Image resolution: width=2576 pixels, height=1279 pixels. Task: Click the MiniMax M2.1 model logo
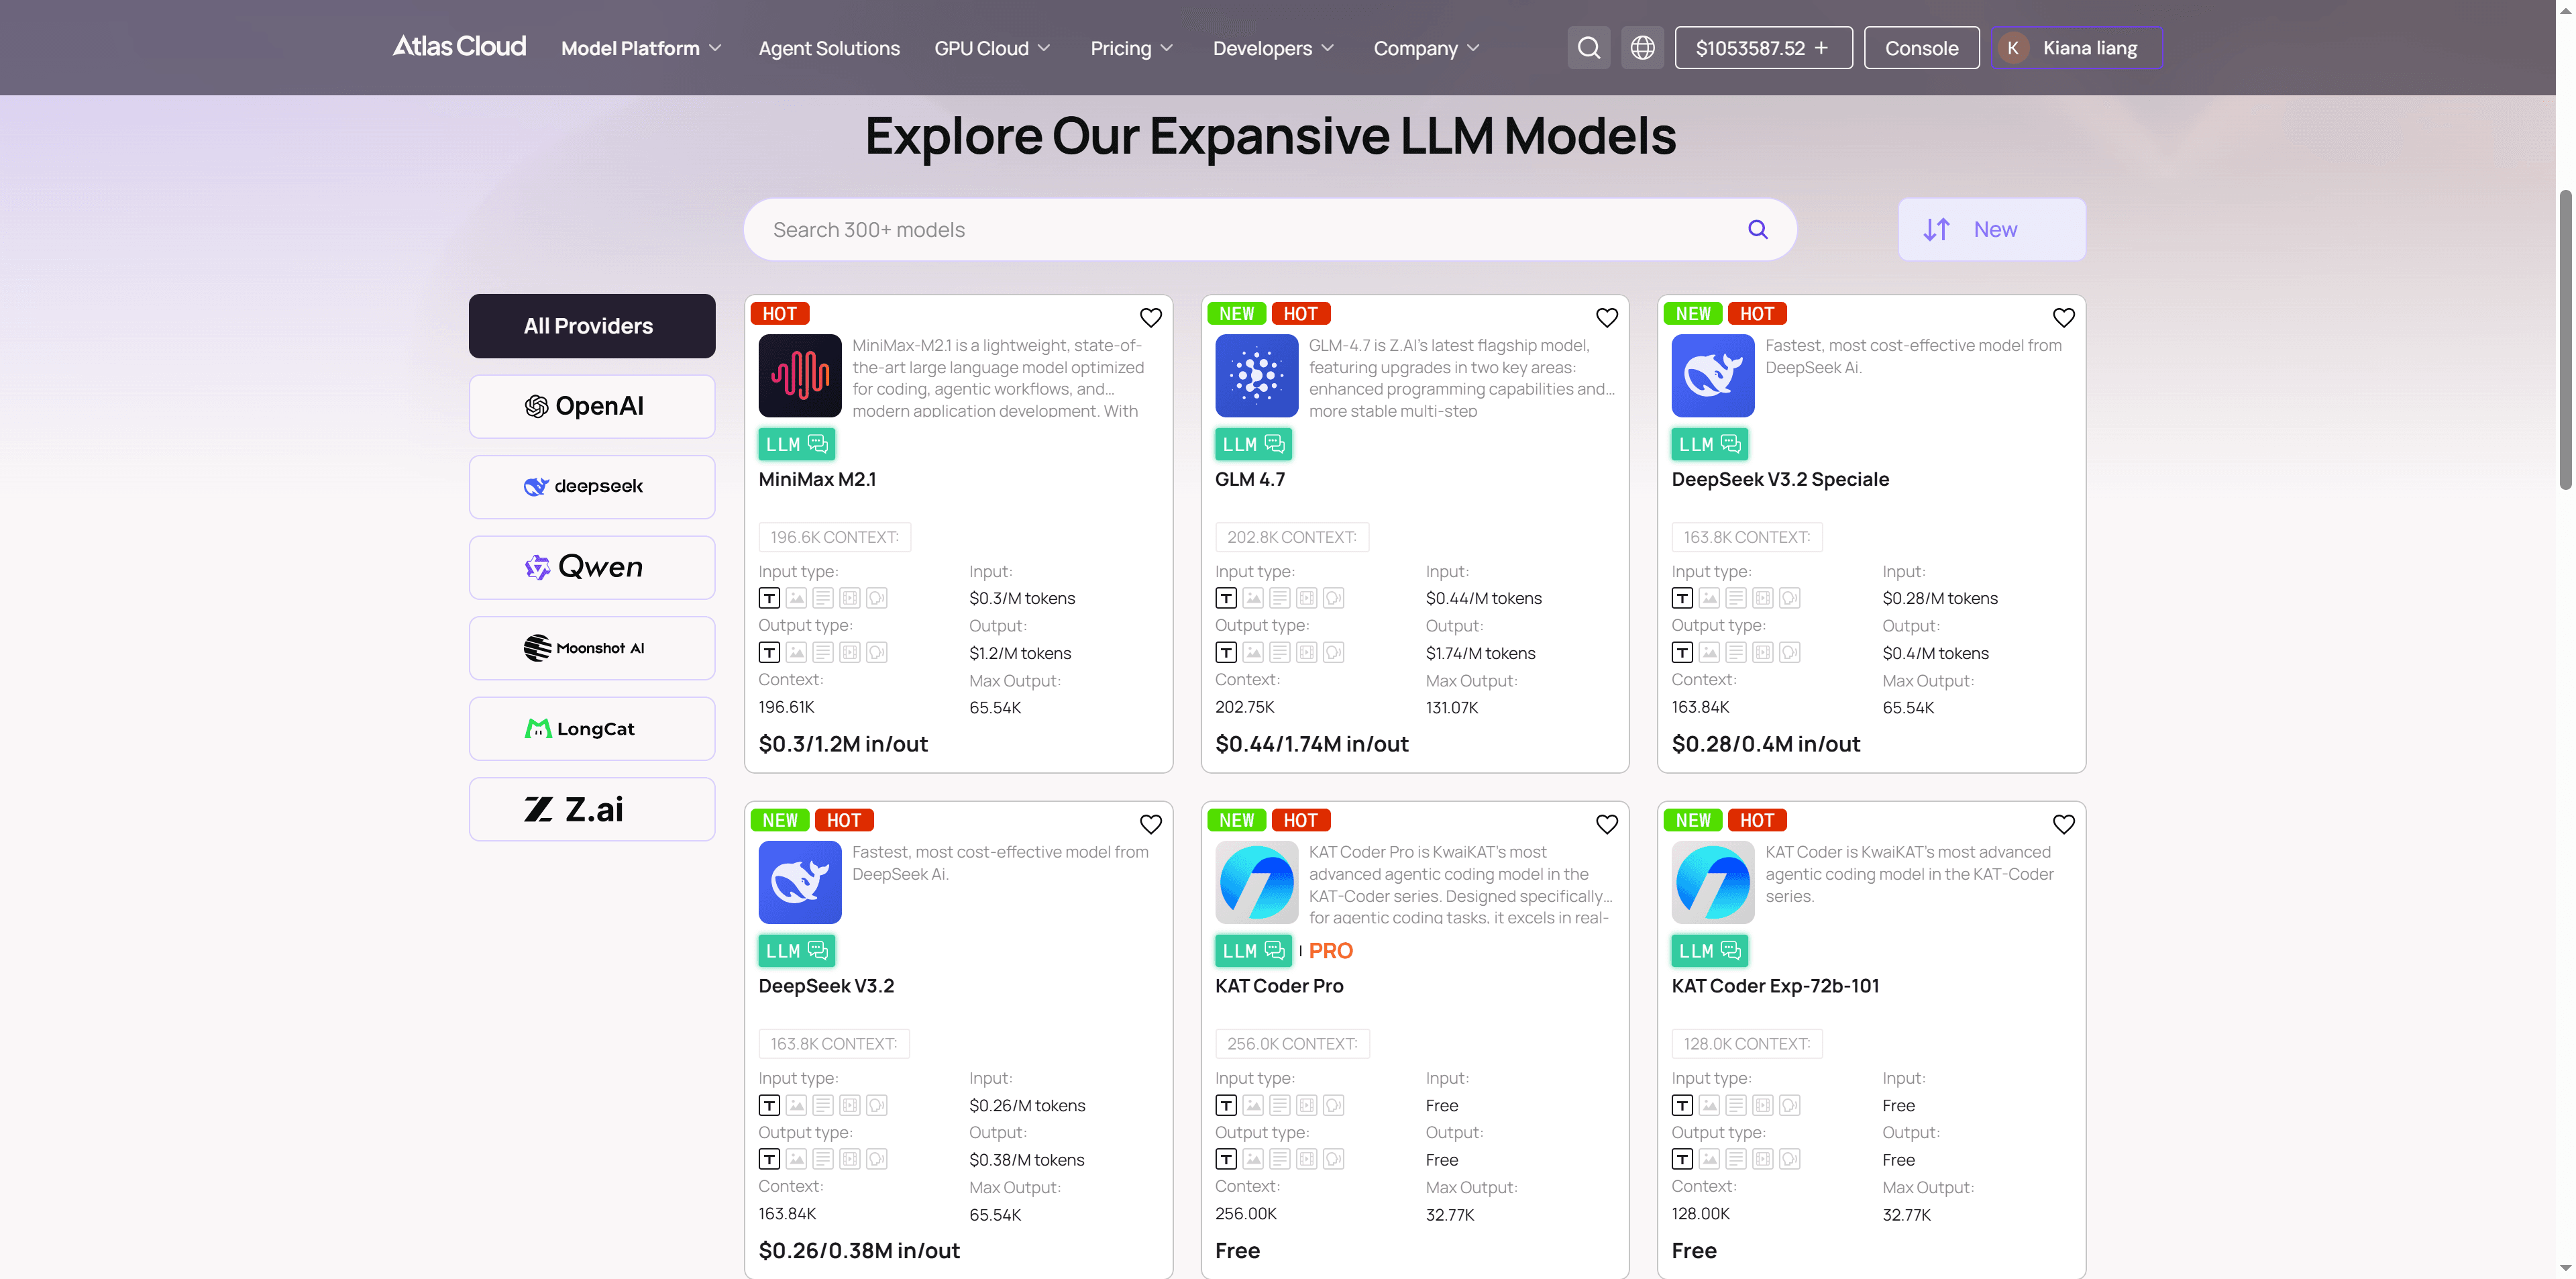point(800,376)
